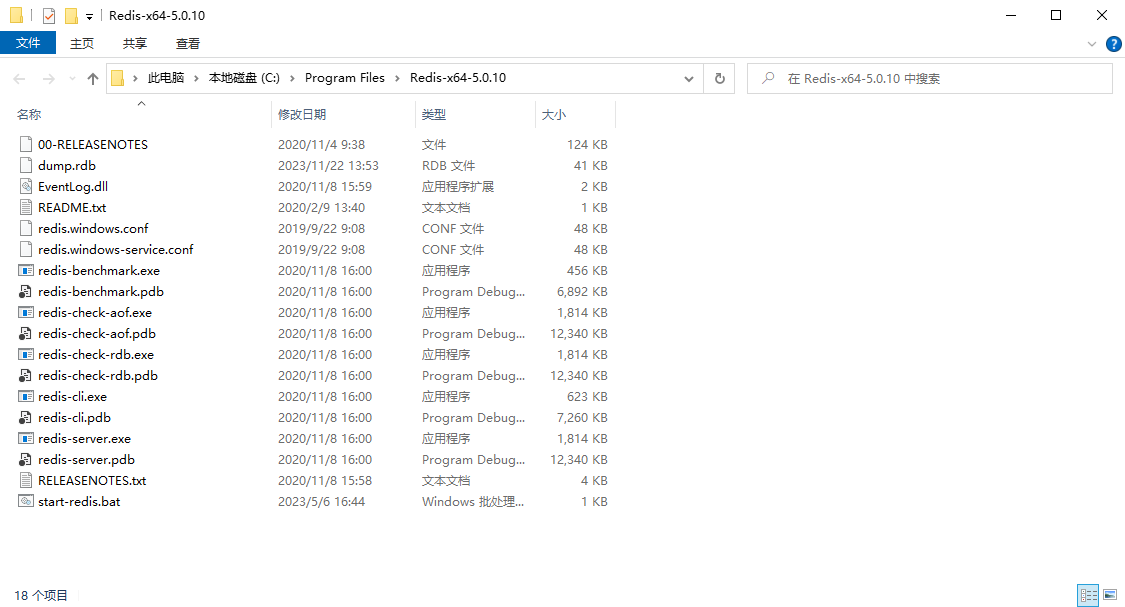Expand the address bar history dropdown
This screenshot has height=607, width=1125.
click(689, 79)
